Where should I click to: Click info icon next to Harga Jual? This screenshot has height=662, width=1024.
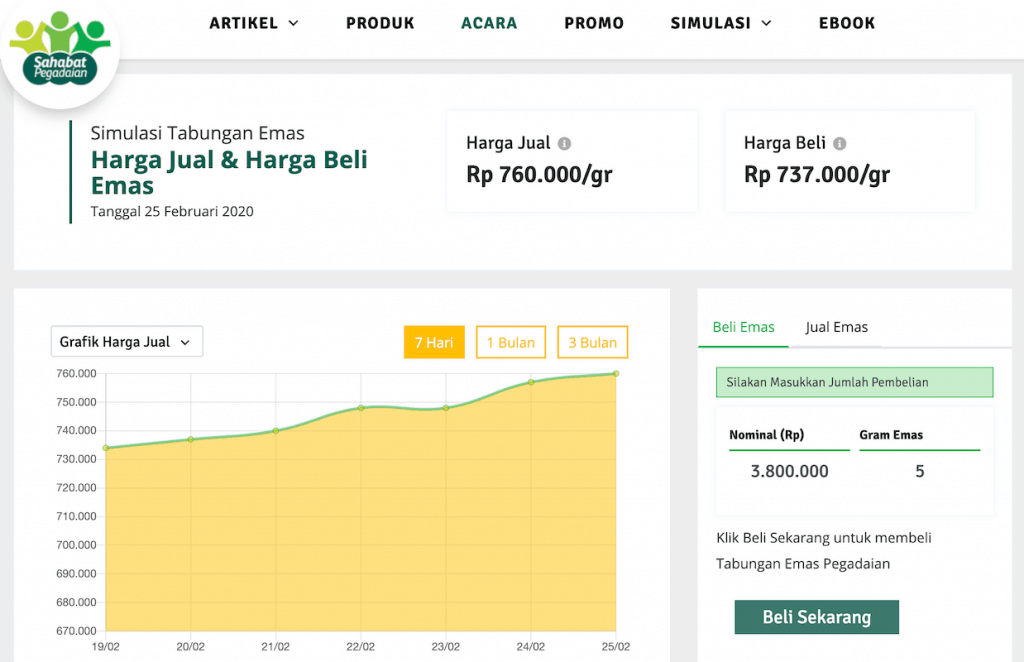(565, 144)
